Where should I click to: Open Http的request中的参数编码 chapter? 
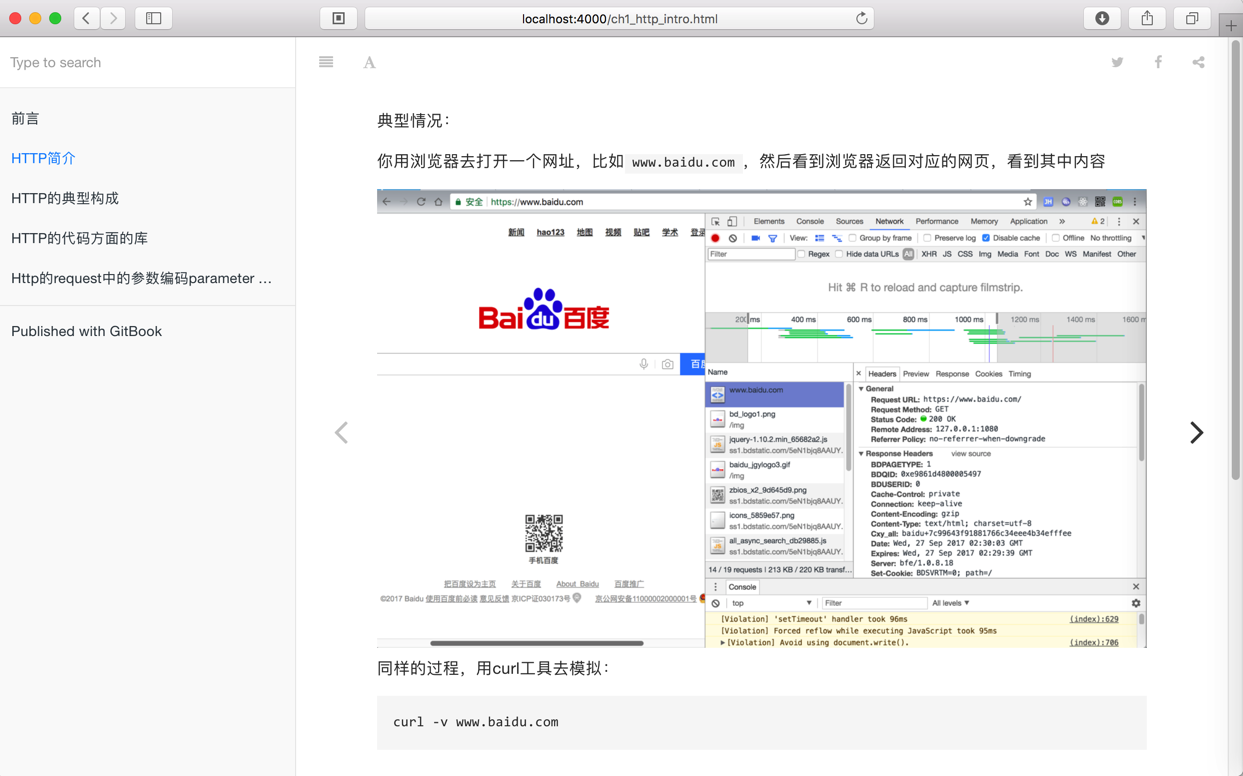coord(147,278)
